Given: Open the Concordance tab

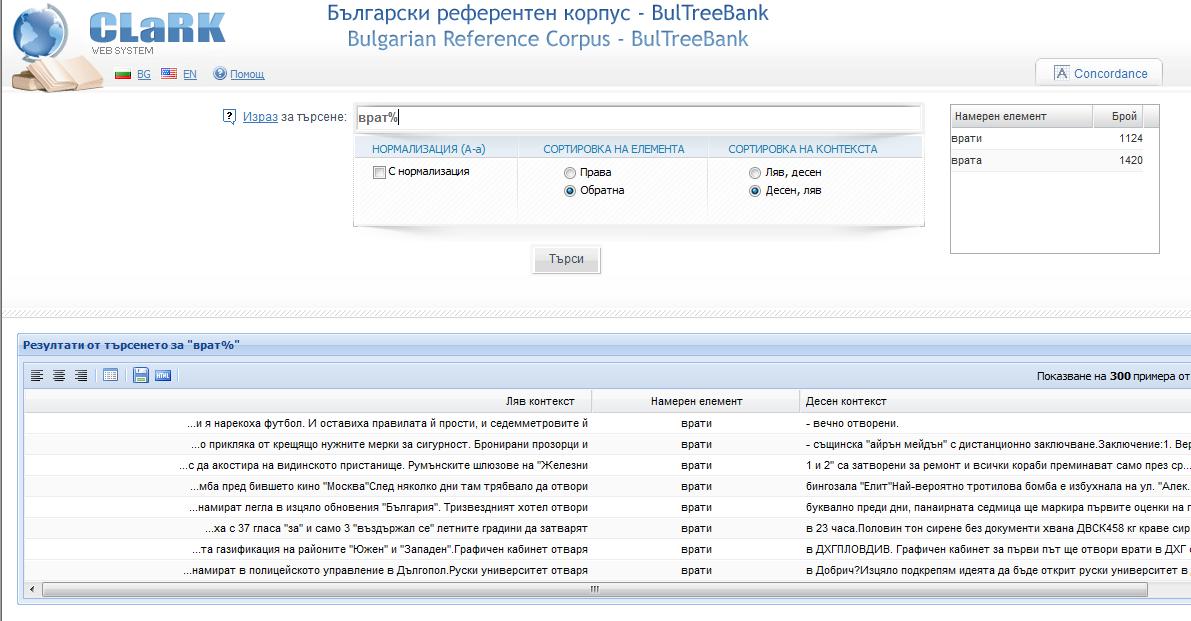Looking at the screenshot, I should pos(1099,73).
